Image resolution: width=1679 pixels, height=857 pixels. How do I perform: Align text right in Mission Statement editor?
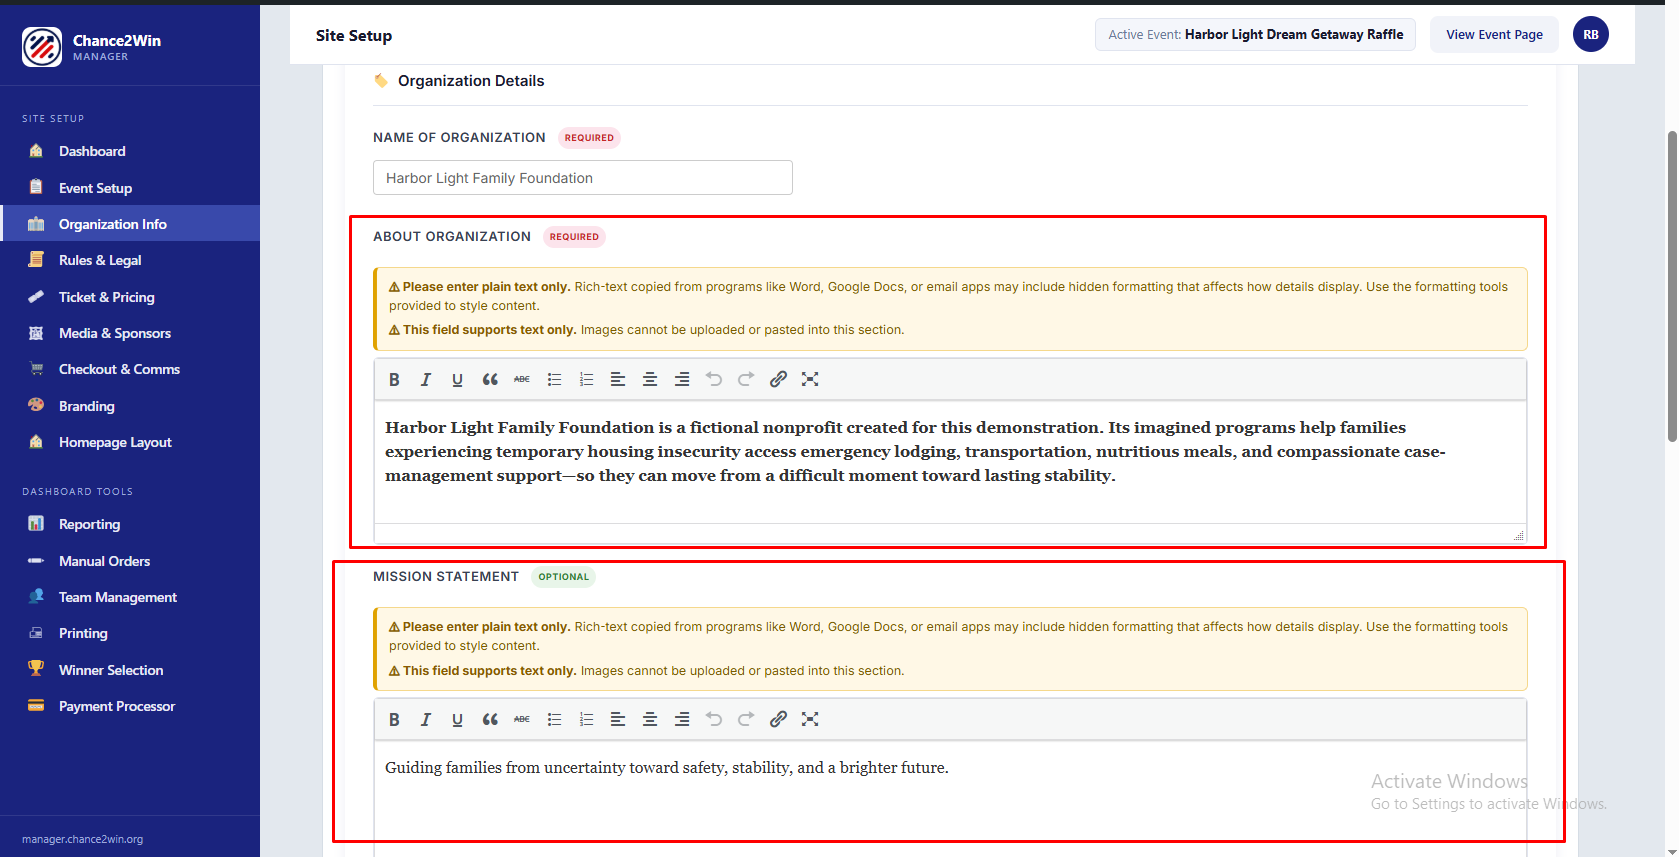click(x=682, y=719)
